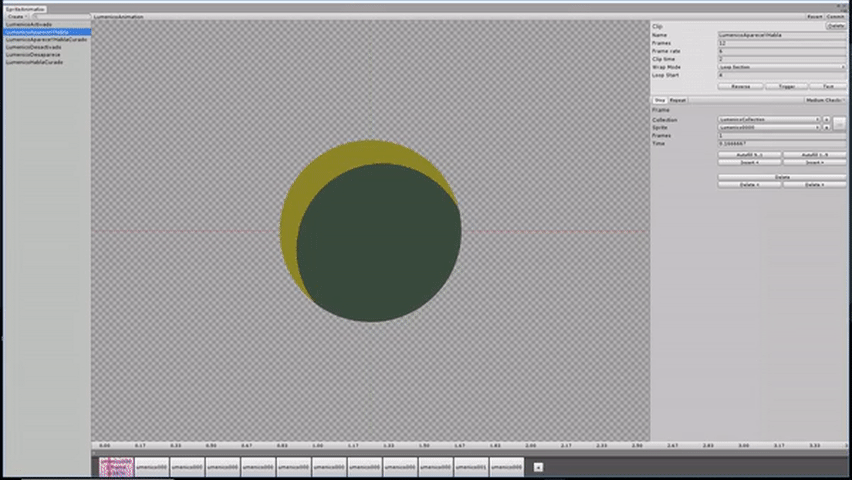
Task: Select the first frame in the timeline
Action: (x=116, y=467)
